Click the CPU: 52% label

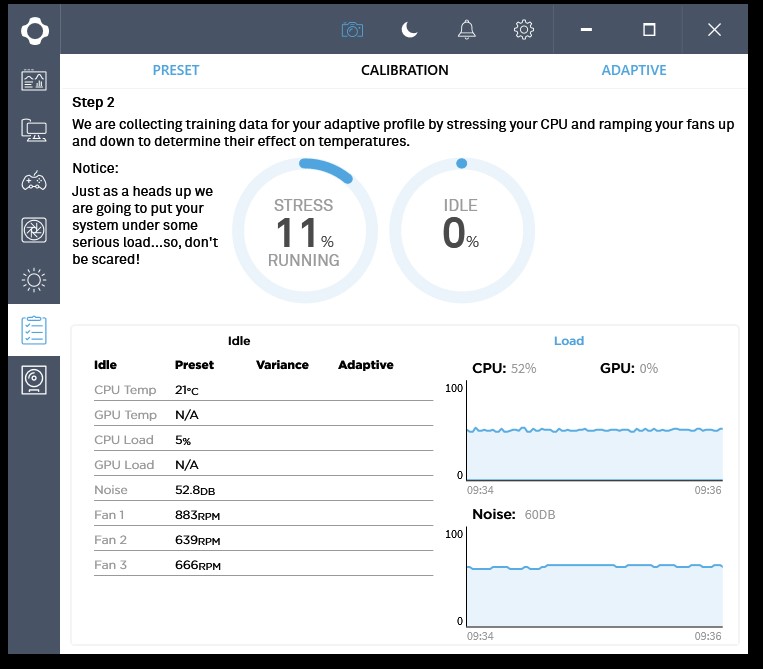coord(504,368)
